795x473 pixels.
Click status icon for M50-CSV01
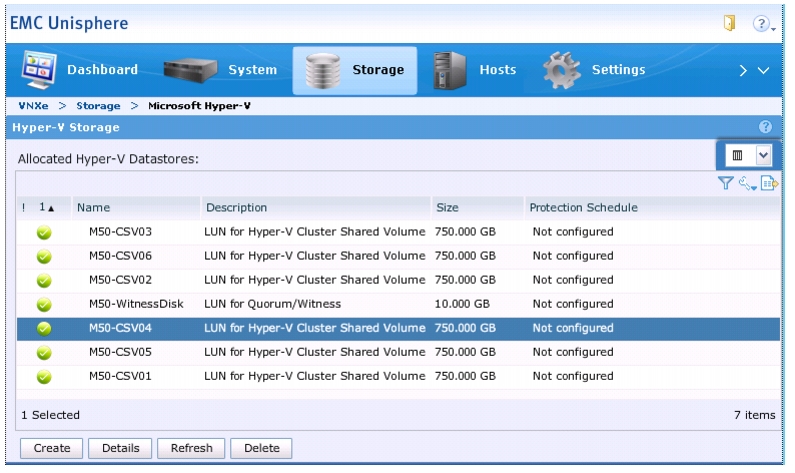(x=44, y=377)
